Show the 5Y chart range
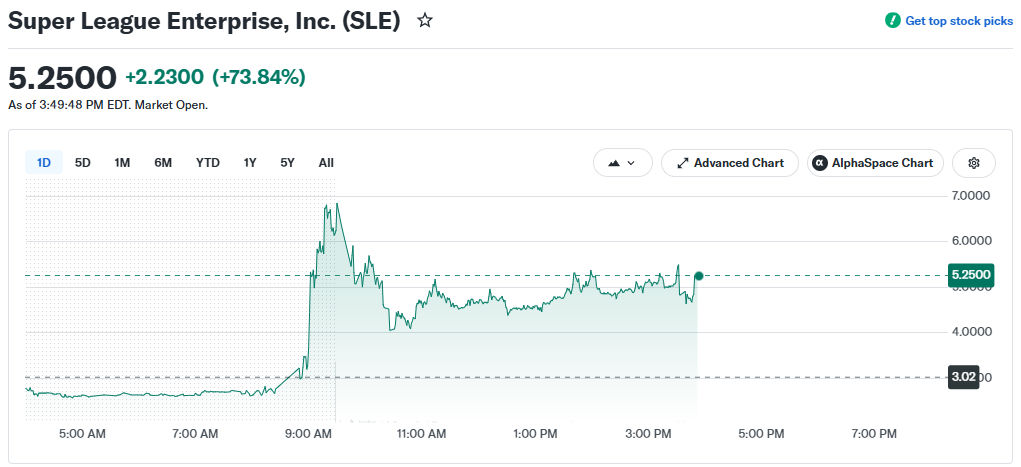This screenshot has width=1021, height=467. [287, 163]
